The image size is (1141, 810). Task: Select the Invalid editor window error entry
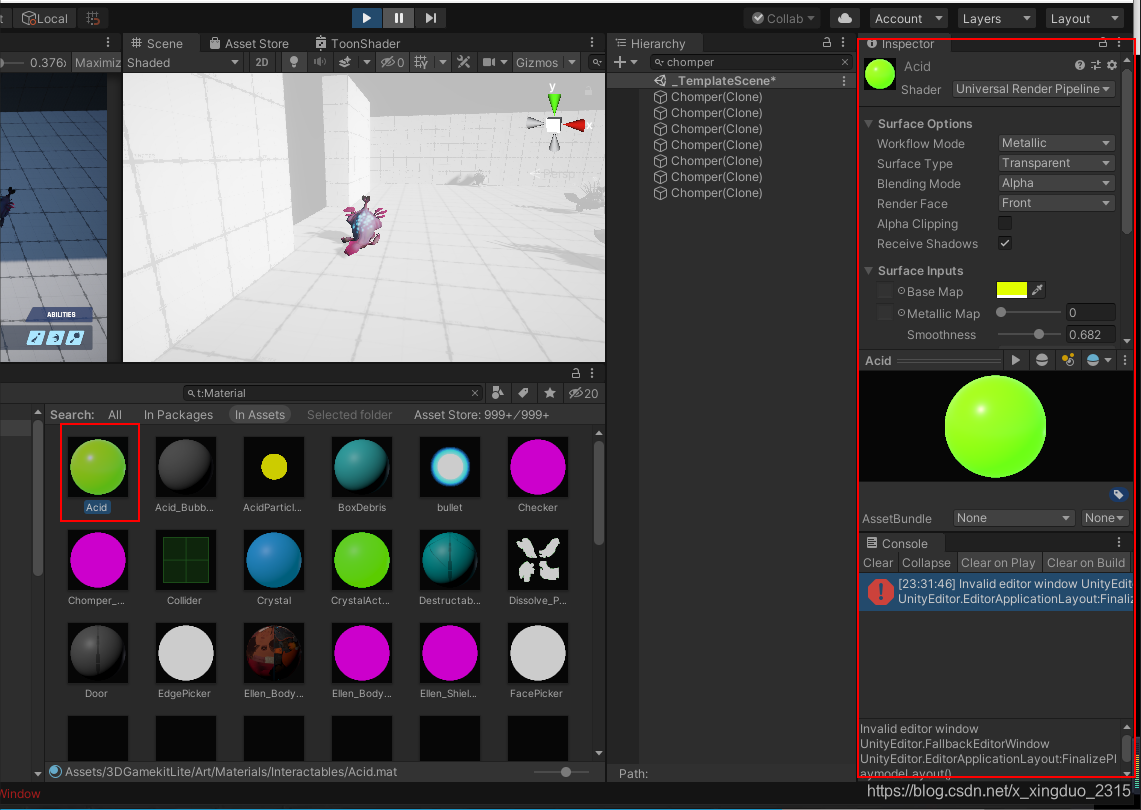point(995,592)
